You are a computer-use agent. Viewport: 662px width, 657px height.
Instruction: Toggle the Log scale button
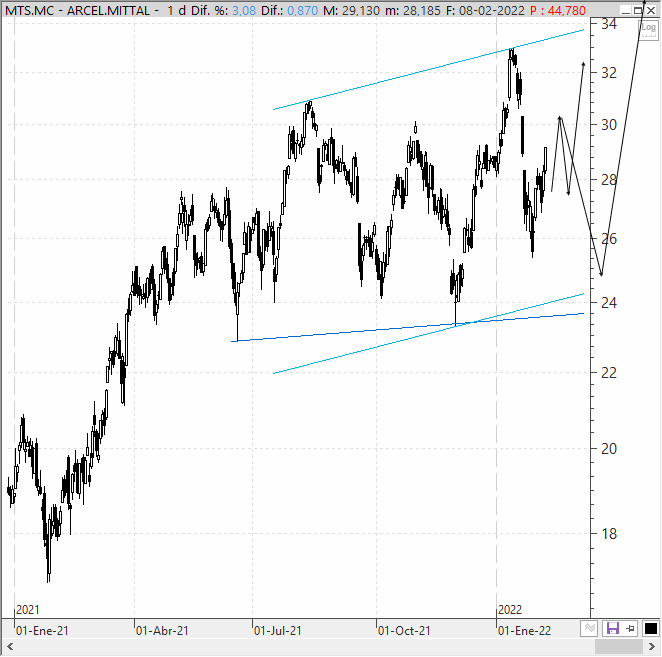(x=648, y=29)
